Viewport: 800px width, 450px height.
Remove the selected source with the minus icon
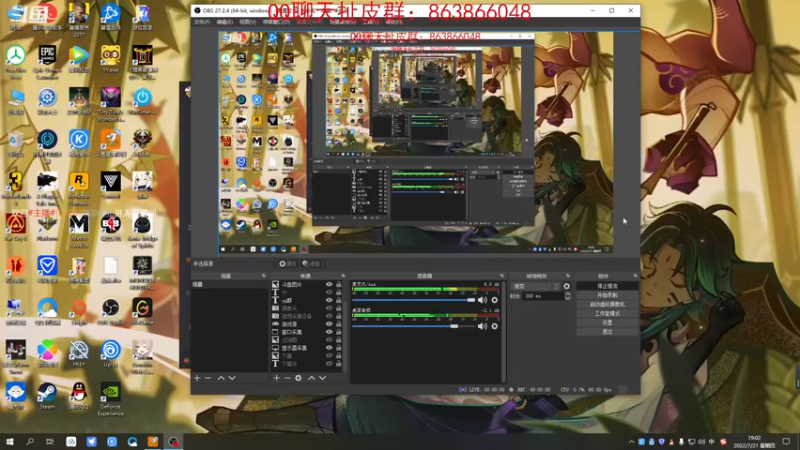287,378
